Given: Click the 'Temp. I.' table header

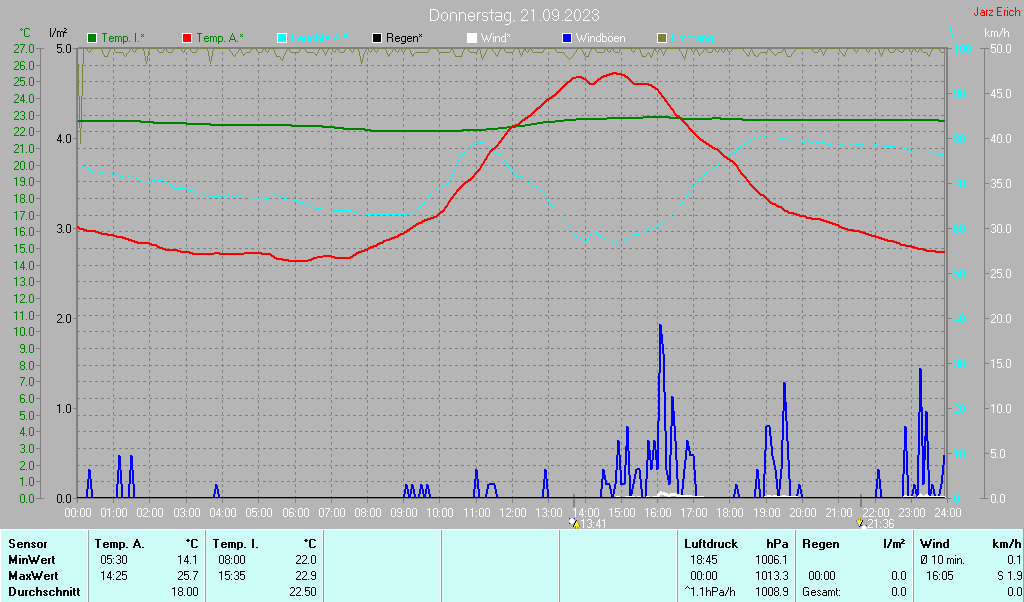Looking at the screenshot, I should click(236, 544).
